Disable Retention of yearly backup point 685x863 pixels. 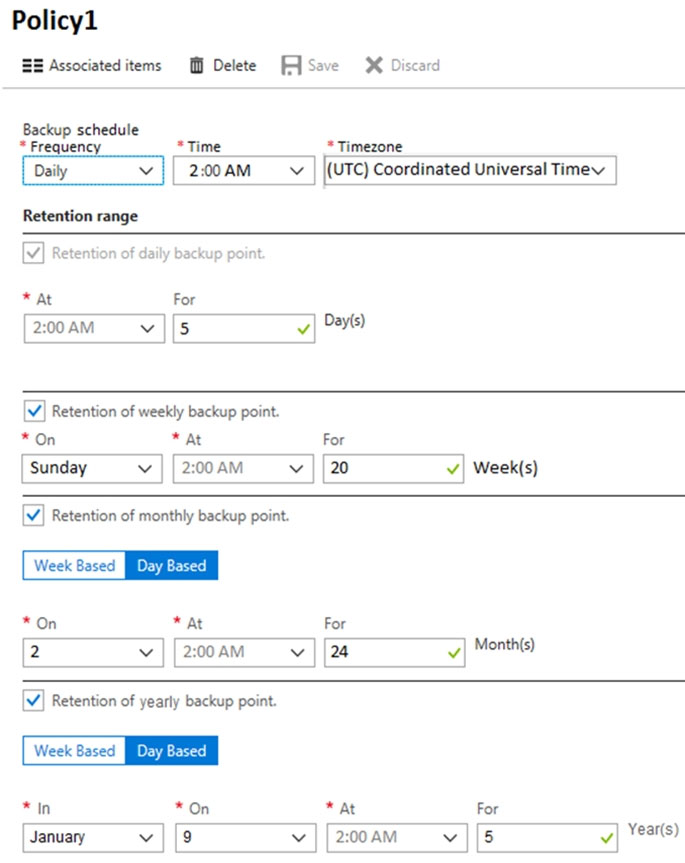click(x=33, y=701)
